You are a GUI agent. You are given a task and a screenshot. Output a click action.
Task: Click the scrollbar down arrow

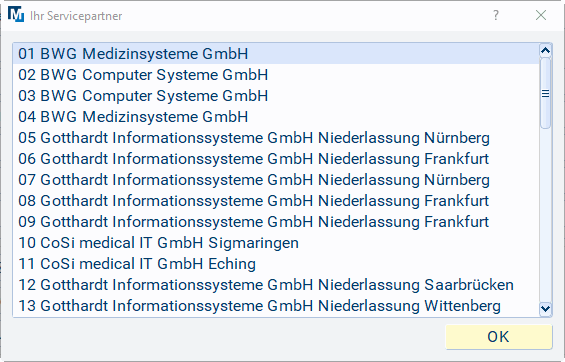tap(546, 308)
